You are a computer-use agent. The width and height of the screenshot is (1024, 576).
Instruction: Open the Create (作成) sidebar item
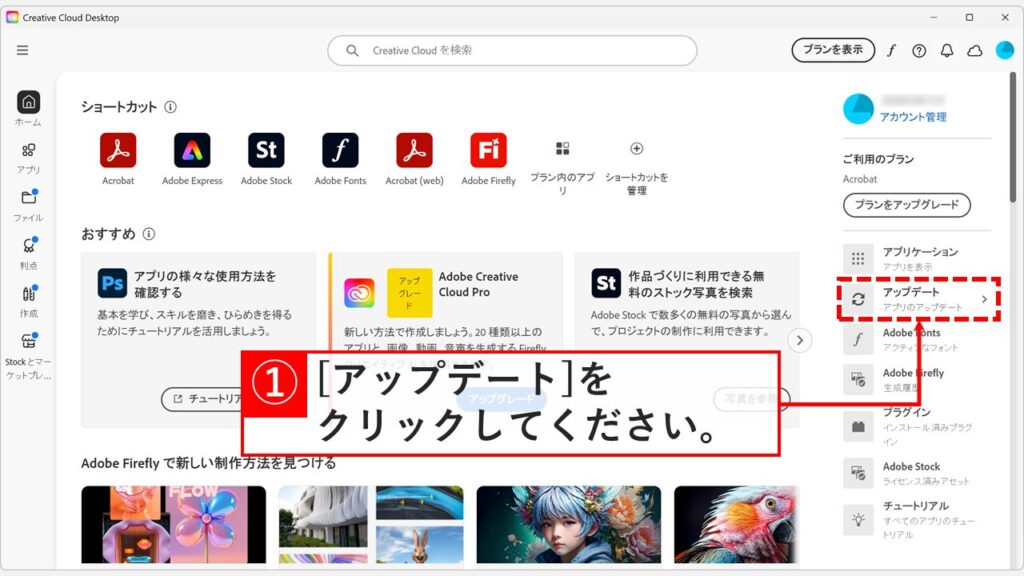tap(28, 301)
